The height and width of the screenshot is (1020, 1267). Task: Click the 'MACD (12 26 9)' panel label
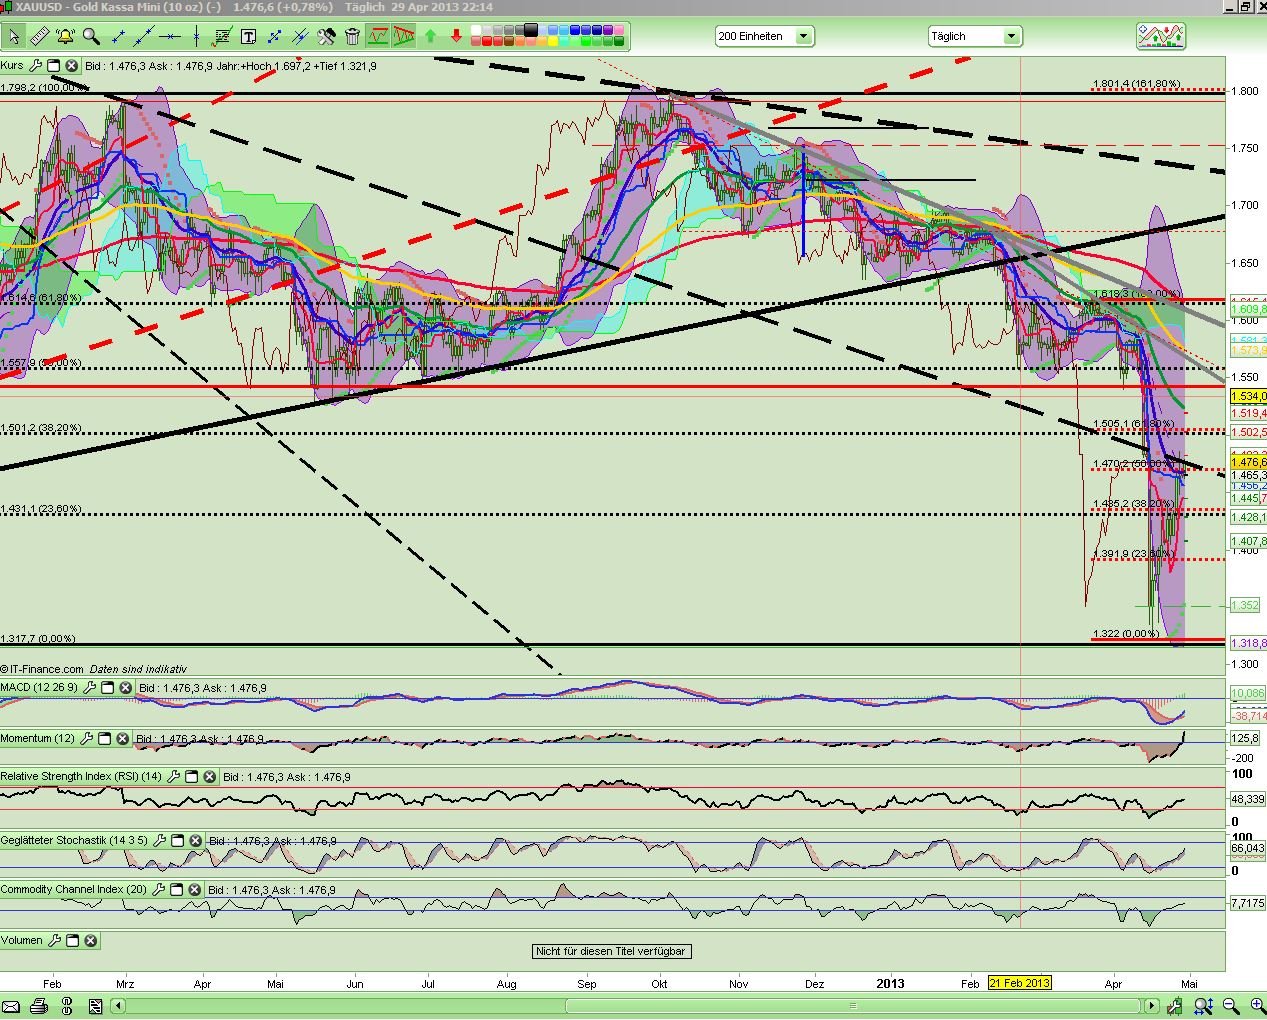click(39, 688)
